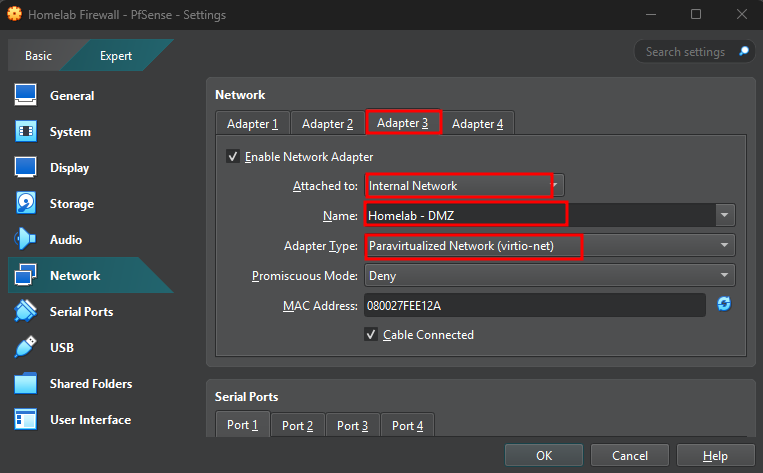The height and width of the screenshot is (473, 763).
Task: Click the Cancel button
Action: coord(630,455)
